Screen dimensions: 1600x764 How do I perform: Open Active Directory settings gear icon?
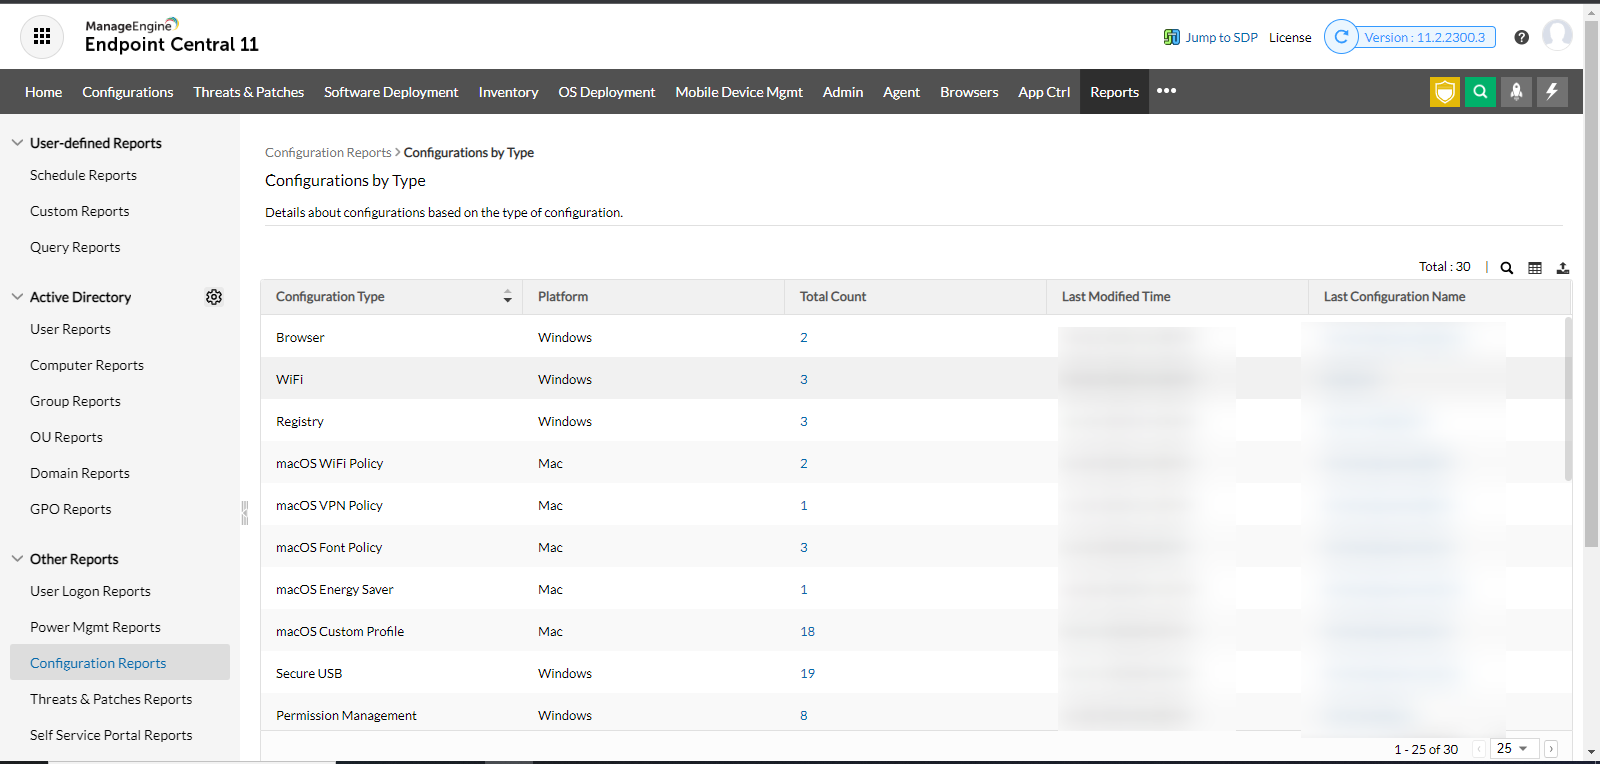[214, 297]
